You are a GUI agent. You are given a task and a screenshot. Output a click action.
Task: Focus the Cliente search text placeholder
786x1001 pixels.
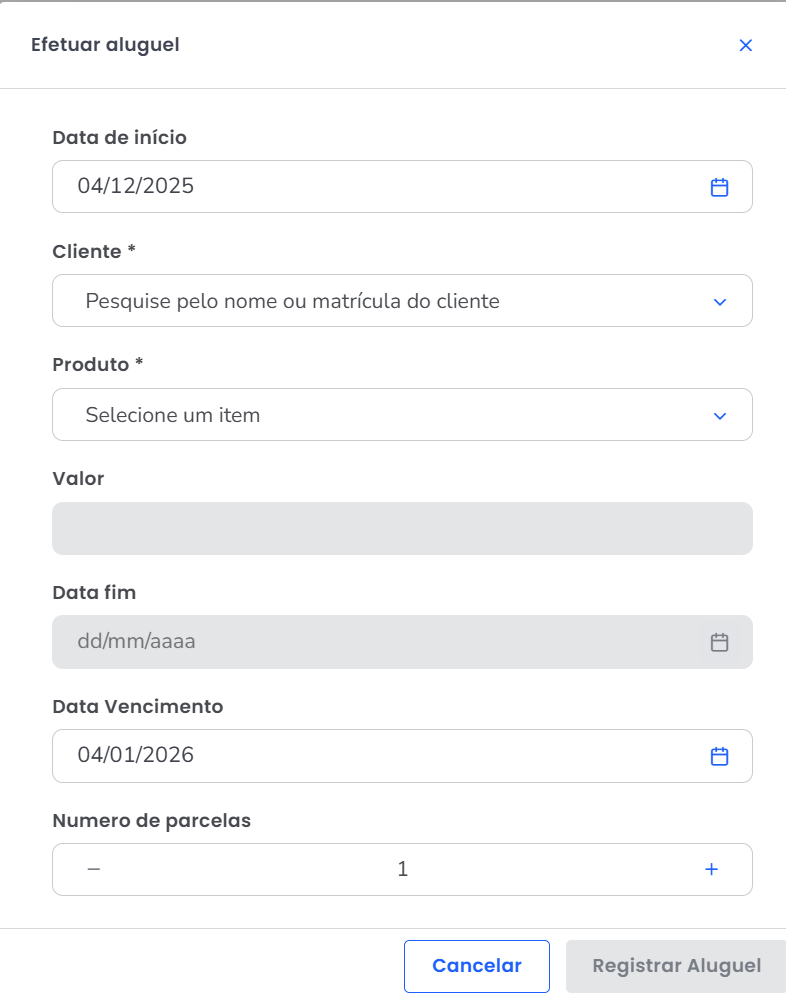click(x=292, y=301)
